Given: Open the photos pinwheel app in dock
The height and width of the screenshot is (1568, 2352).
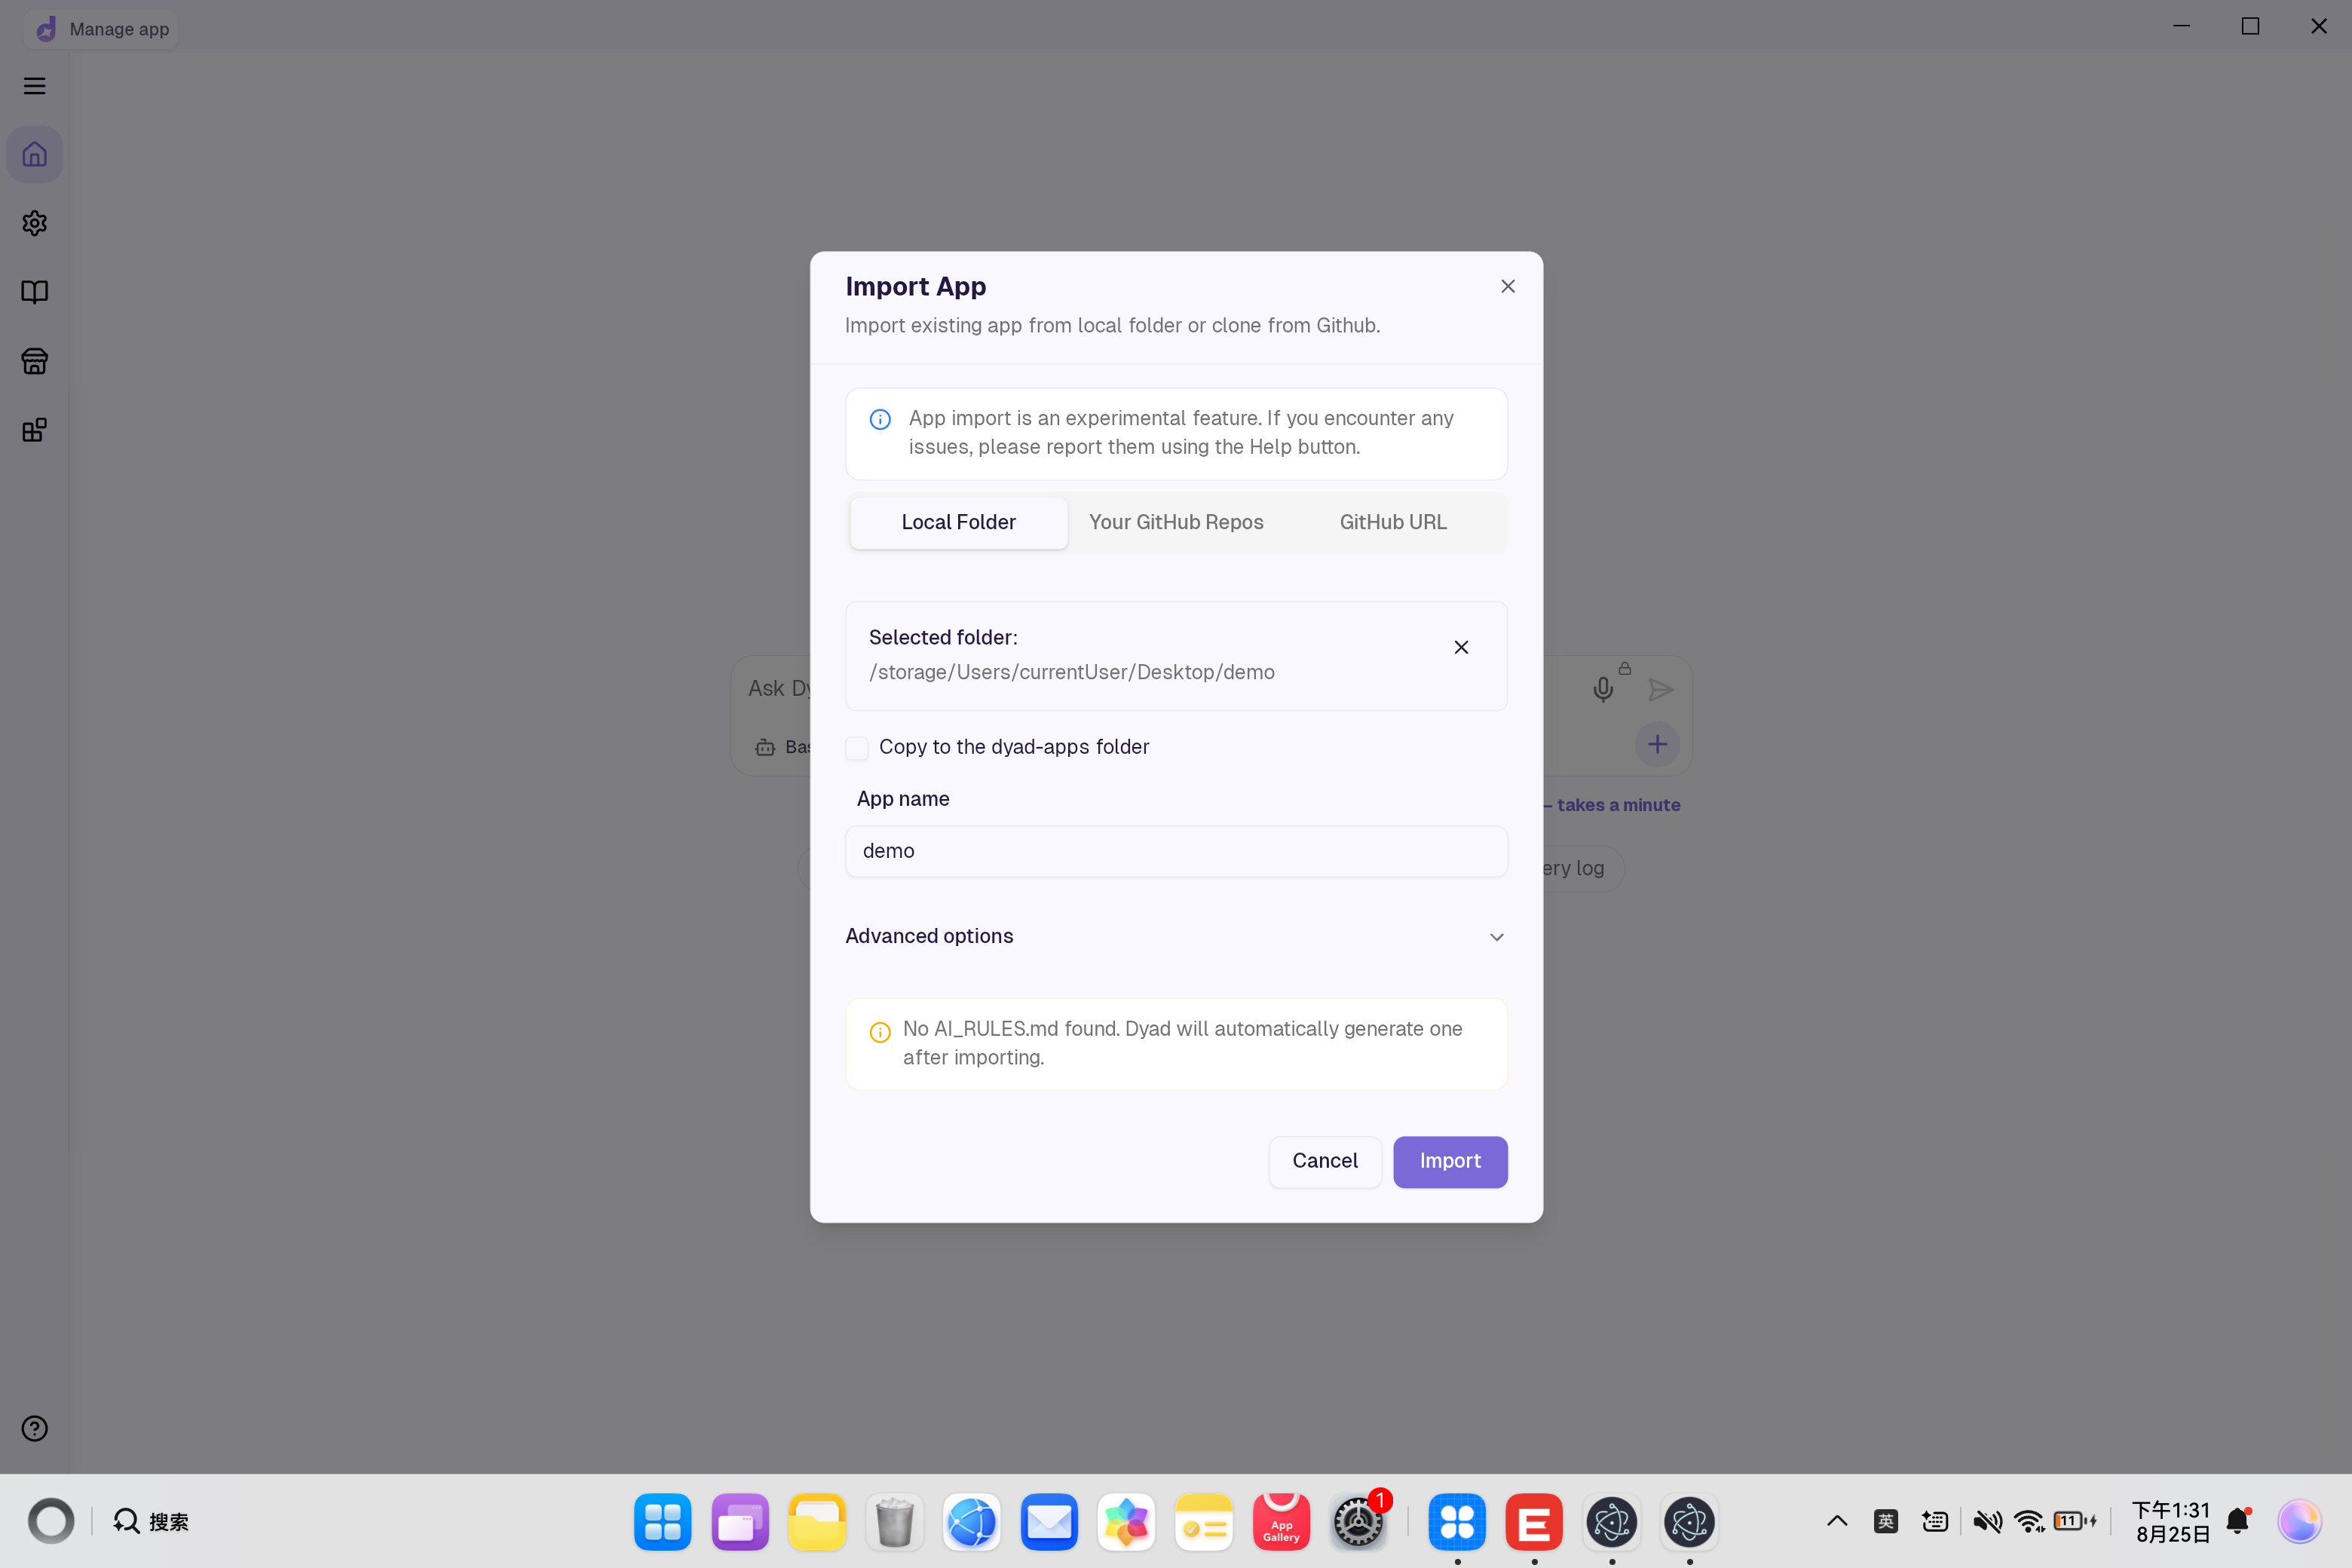Looking at the screenshot, I should [x=1126, y=1522].
